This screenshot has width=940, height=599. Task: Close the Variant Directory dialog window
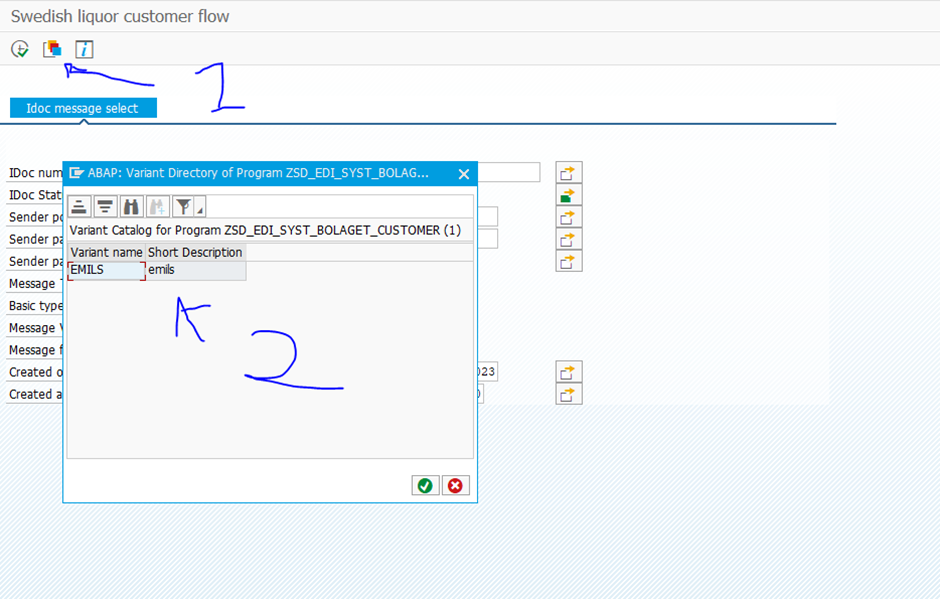pyautogui.click(x=463, y=174)
